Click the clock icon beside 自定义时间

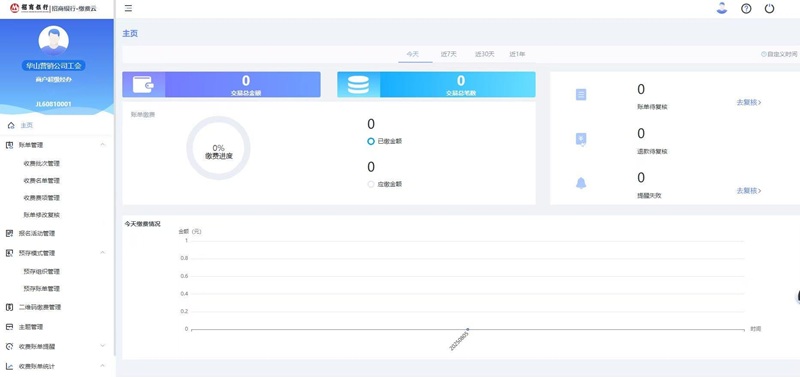point(763,54)
